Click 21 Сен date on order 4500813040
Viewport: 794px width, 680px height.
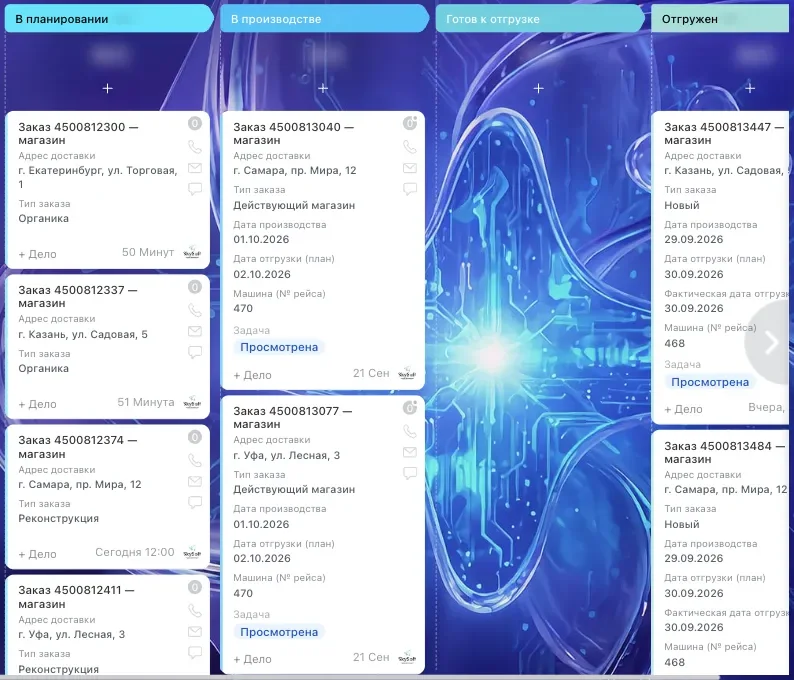pyautogui.click(x=371, y=373)
